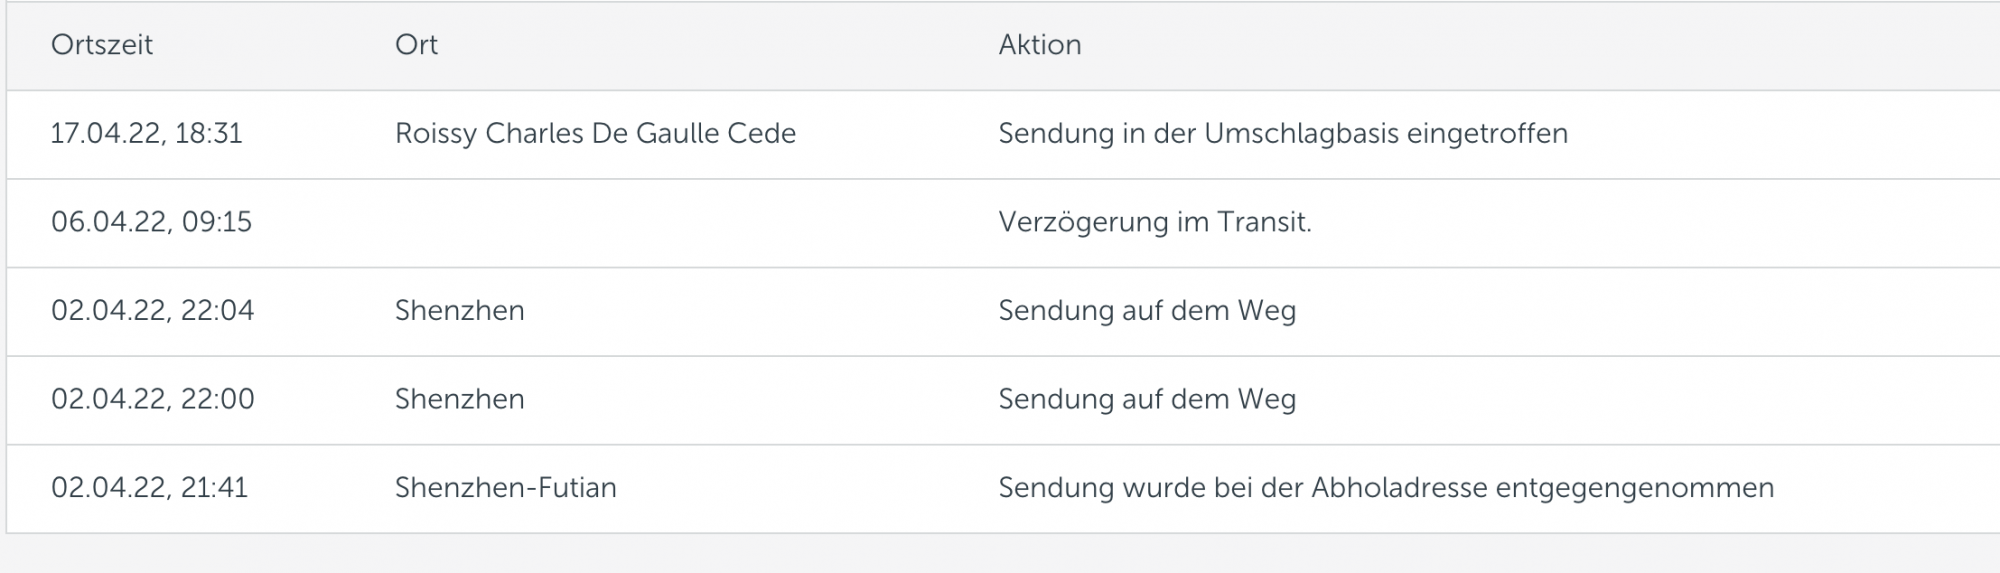
Task: Select Shenzhen in the 22:04 row
Action: click(459, 311)
